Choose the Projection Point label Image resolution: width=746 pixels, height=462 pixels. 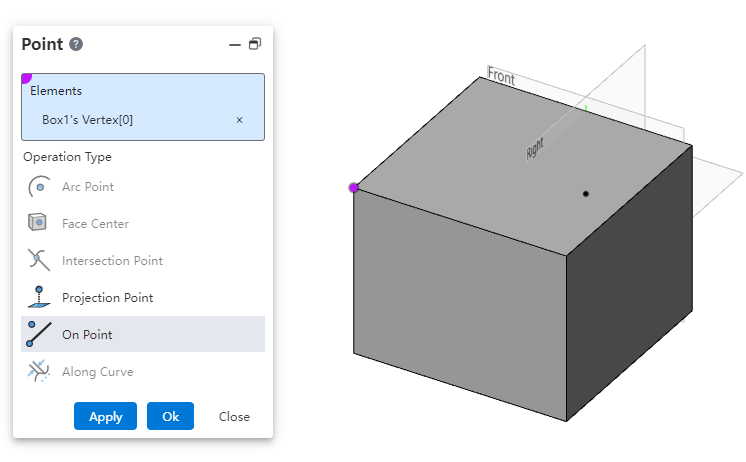click(x=108, y=298)
